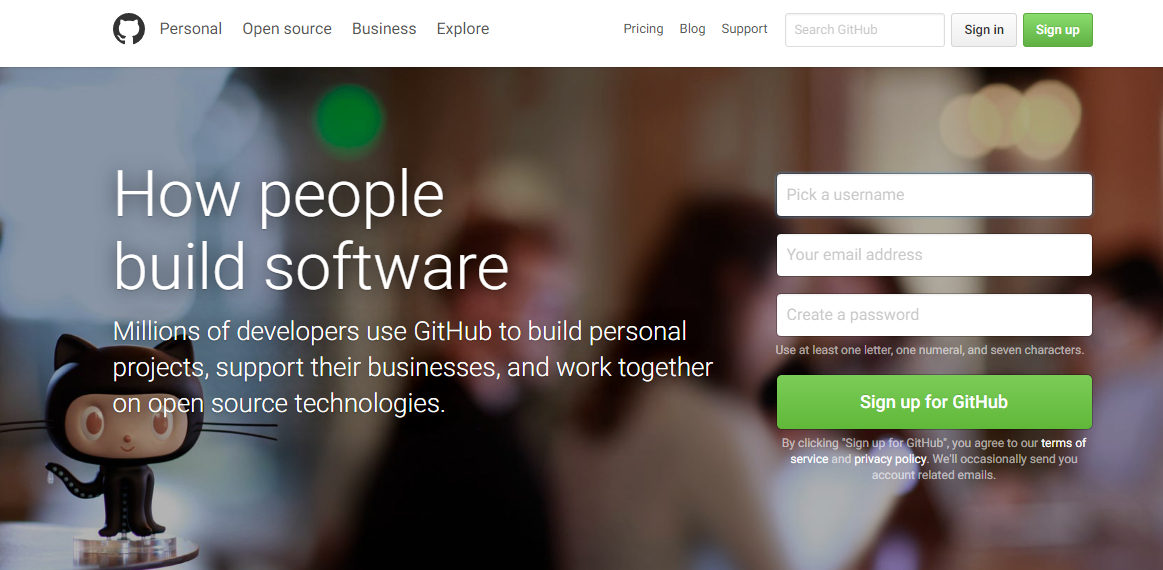Click the password requirements hint text
This screenshot has width=1163, height=570.
(929, 350)
